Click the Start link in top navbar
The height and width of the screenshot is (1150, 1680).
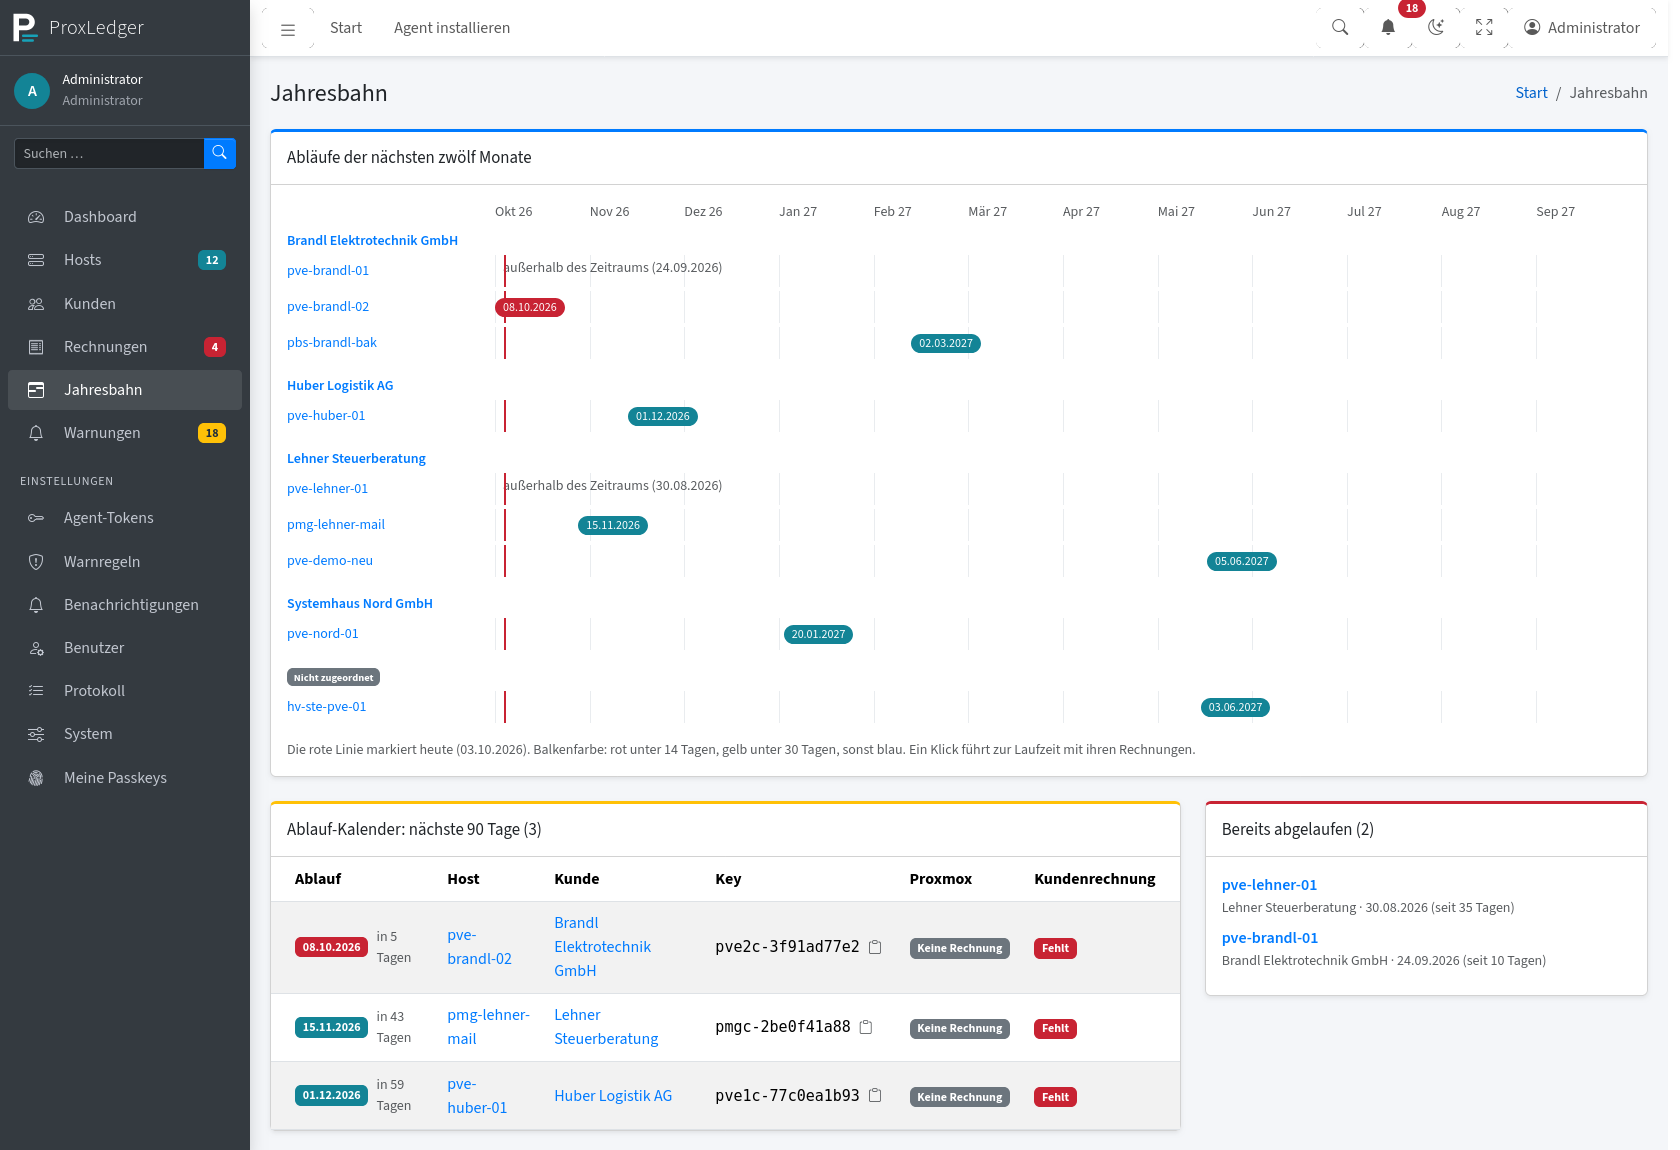346,28
